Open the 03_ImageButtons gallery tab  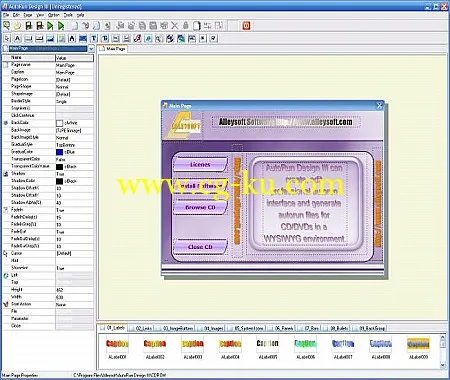[x=175, y=328]
